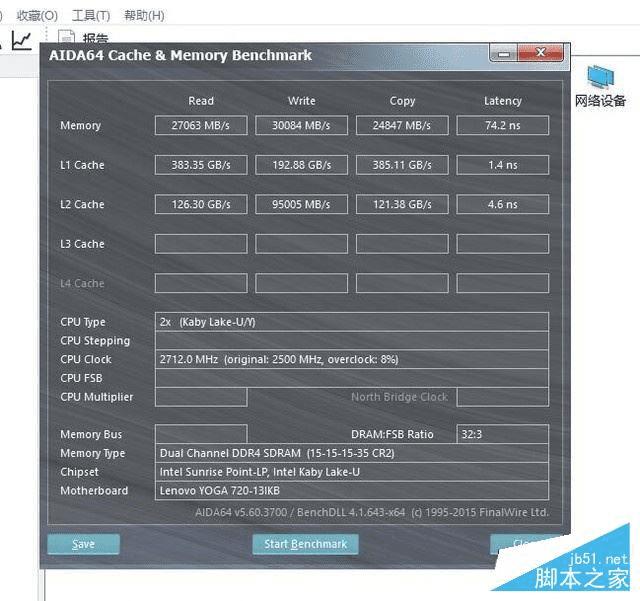Click Memory Read value 27063 MB/s
Viewport: 640px width, 601px height.
click(201, 125)
